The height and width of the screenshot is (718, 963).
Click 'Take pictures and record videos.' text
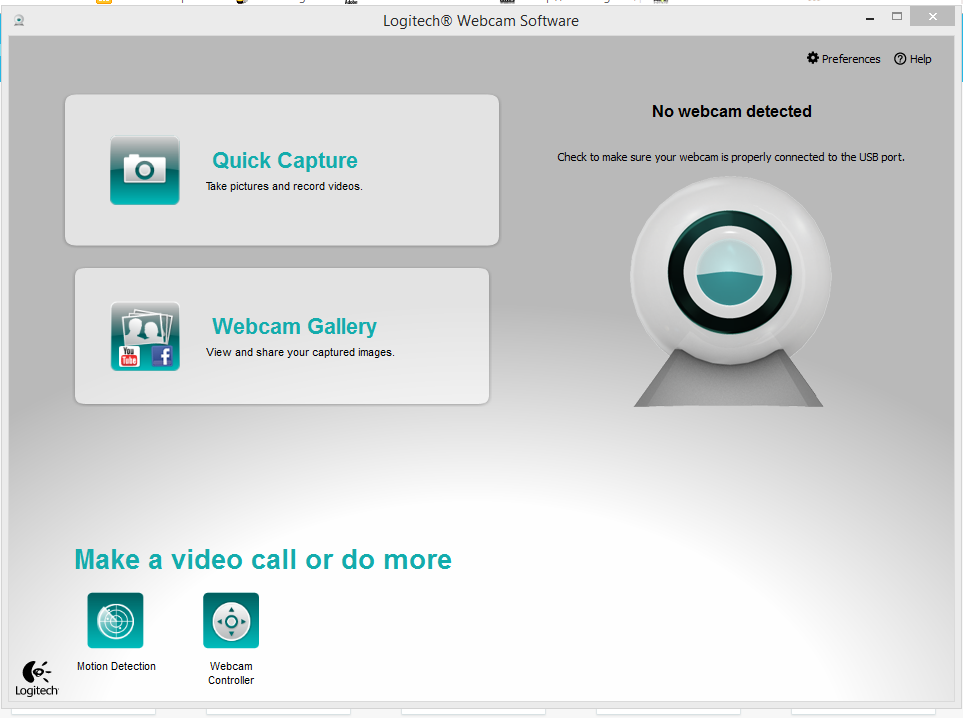point(284,186)
